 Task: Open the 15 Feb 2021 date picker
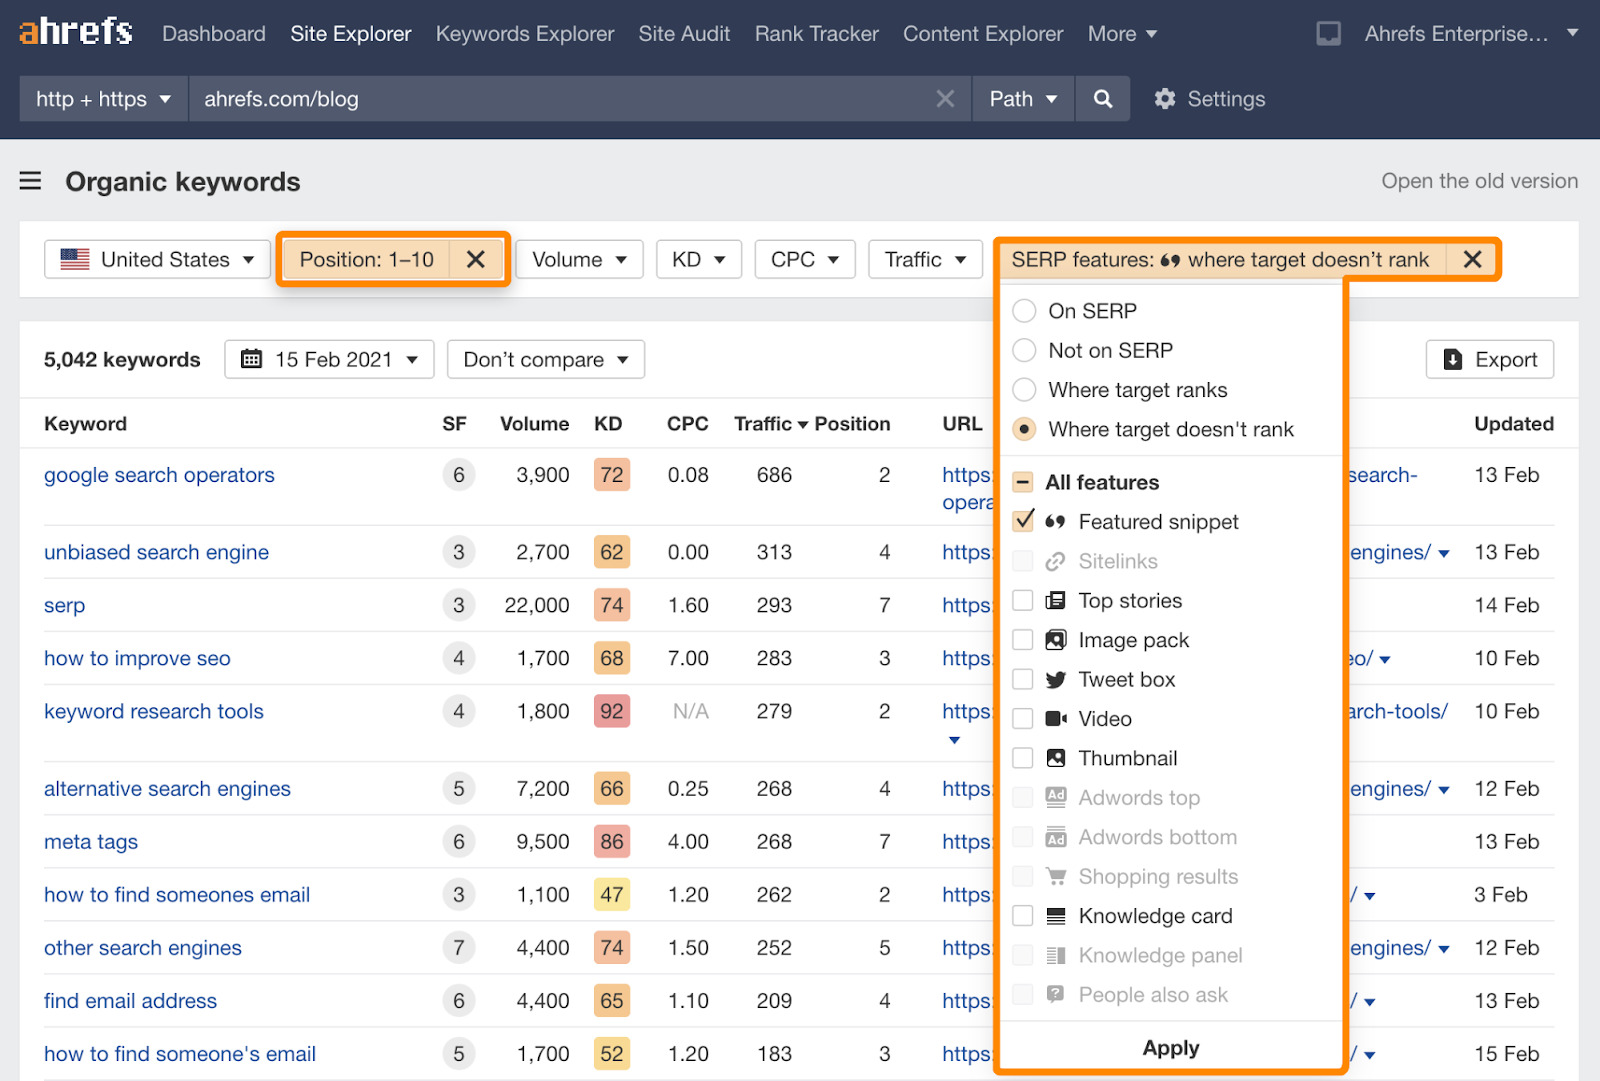330,360
